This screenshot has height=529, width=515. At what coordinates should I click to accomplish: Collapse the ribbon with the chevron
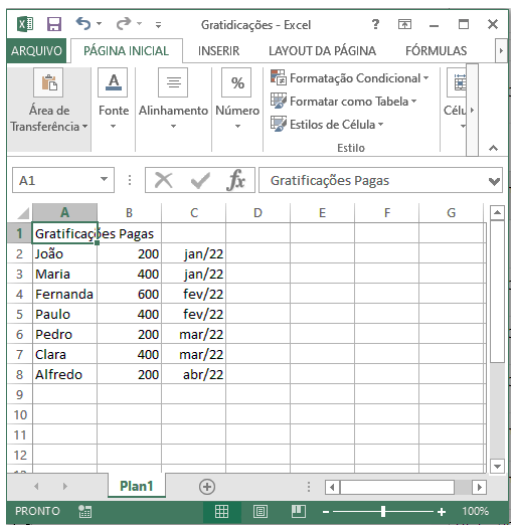click(x=493, y=148)
